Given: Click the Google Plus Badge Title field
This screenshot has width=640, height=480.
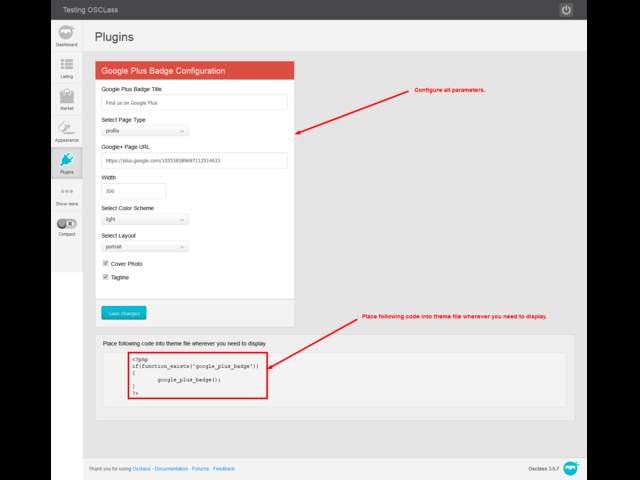Looking at the screenshot, I should click(x=194, y=102).
